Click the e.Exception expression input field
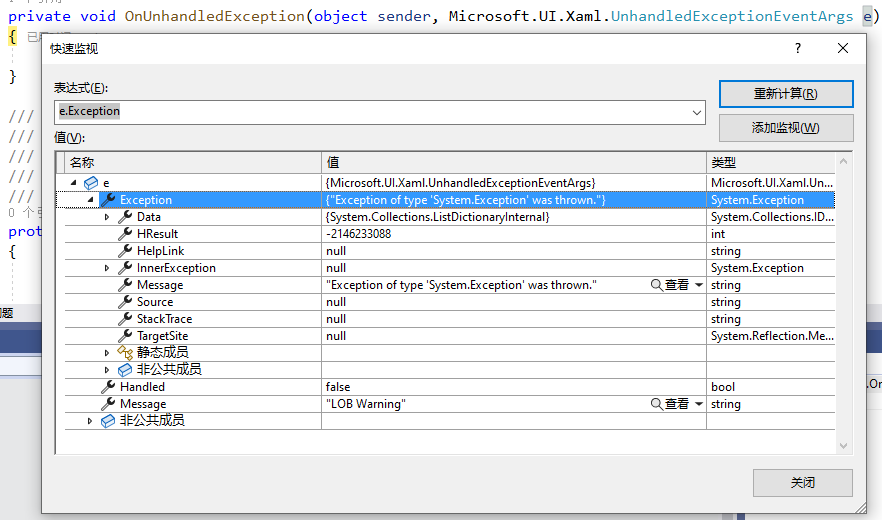The image size is (882, 520). point(380,113)
